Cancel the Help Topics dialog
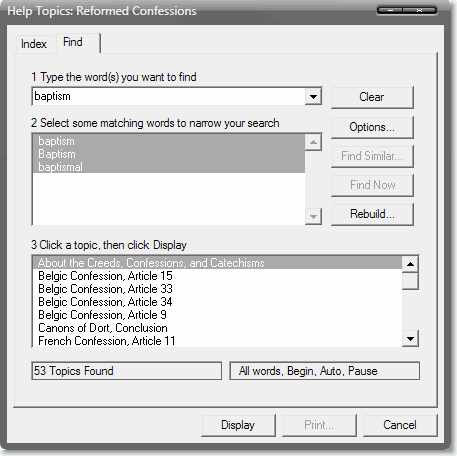This screenshot has height=456, width=457. click(x=400, y=425)
